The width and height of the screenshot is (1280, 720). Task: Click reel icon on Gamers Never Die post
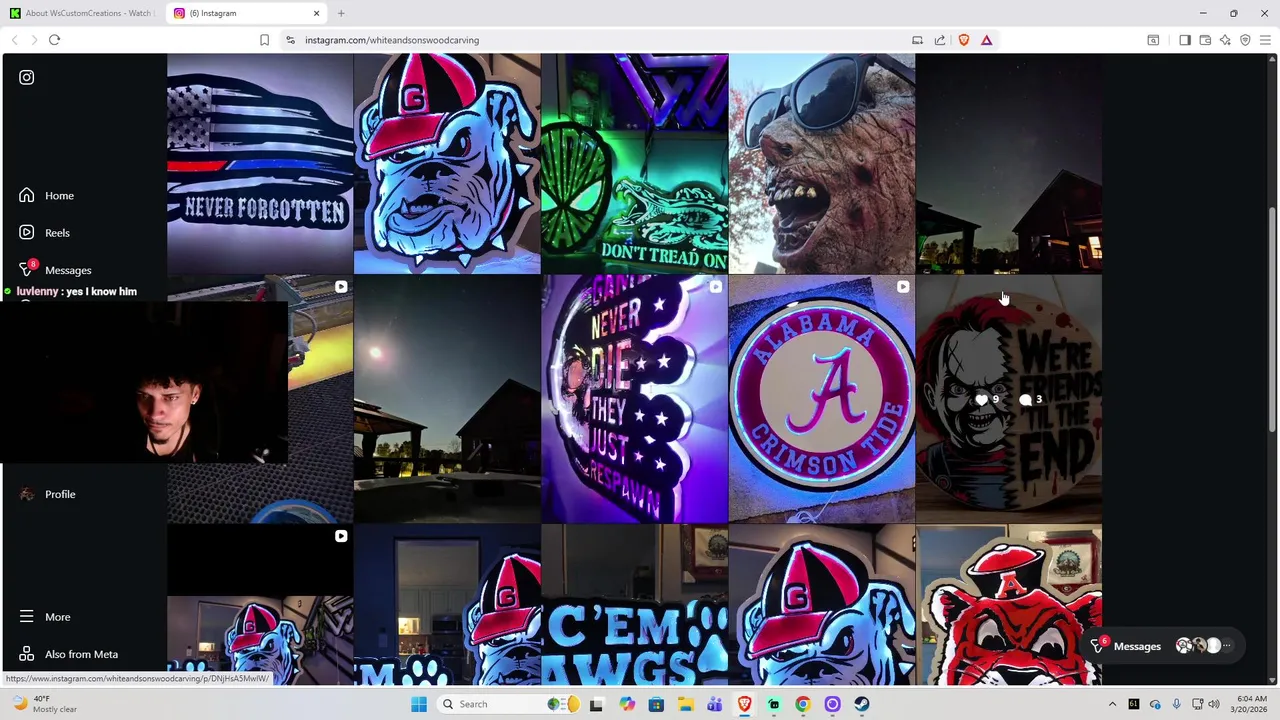pos(715,287)
